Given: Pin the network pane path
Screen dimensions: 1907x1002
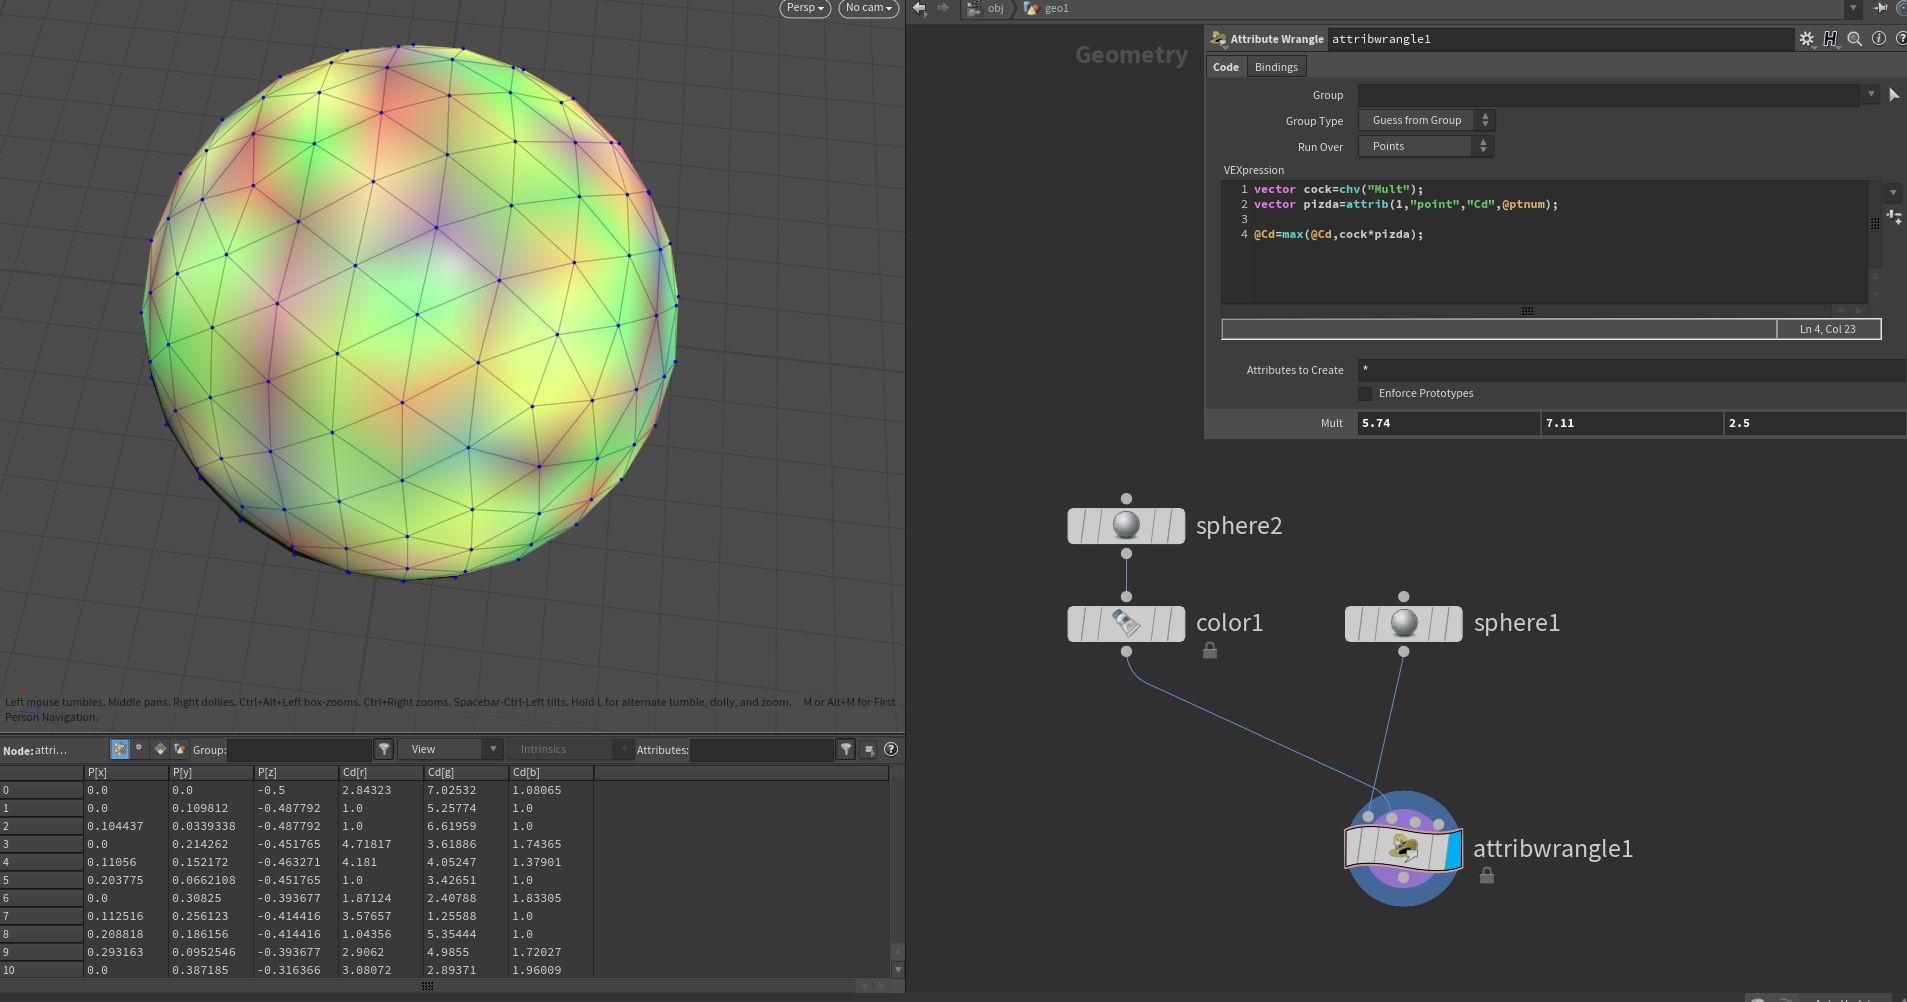Looking at the screenshot, I should pos(1881,8).
